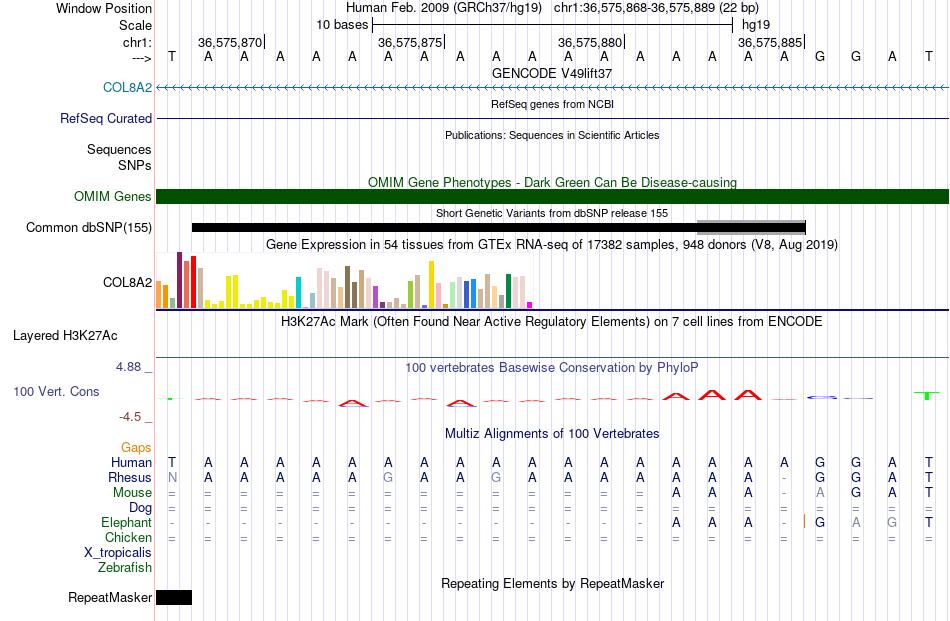
Task: Click the Window Position label
Action: click(x=104, y=8)
